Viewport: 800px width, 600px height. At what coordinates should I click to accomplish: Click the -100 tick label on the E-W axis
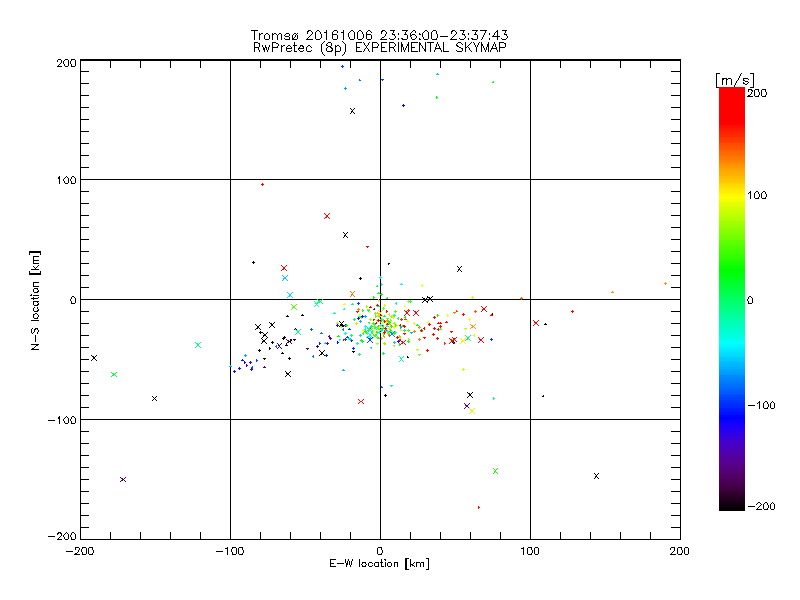pos(230,550)
